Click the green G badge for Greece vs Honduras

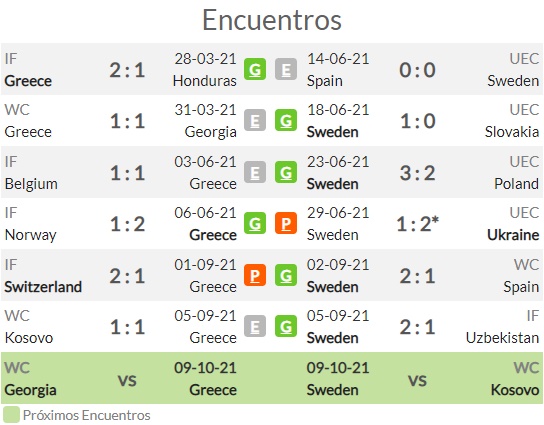pos(255,69)
